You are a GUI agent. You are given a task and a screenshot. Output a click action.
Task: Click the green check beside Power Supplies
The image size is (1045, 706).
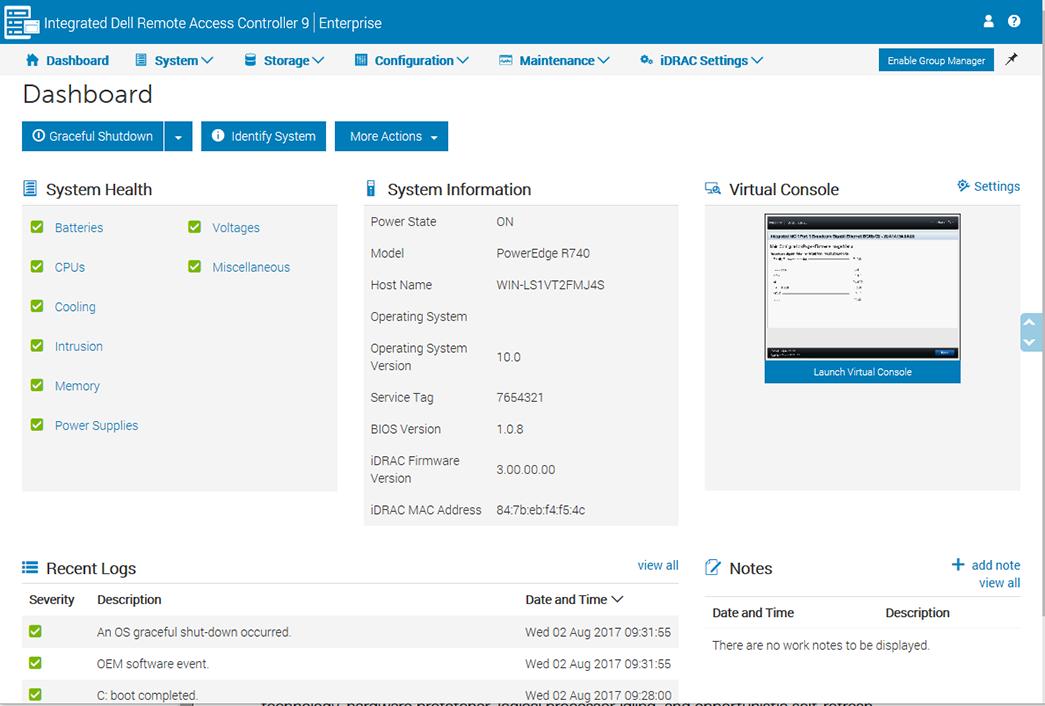37,425
